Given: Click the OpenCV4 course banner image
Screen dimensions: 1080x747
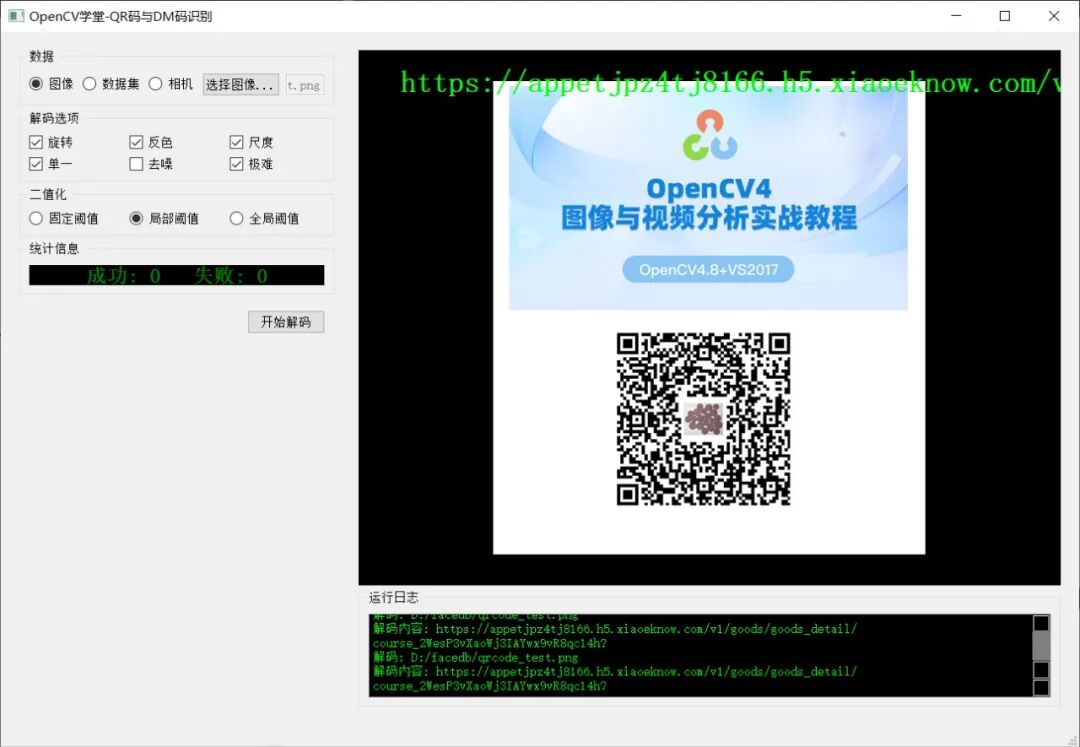Looking at the screenshot, I should point(708,200).
